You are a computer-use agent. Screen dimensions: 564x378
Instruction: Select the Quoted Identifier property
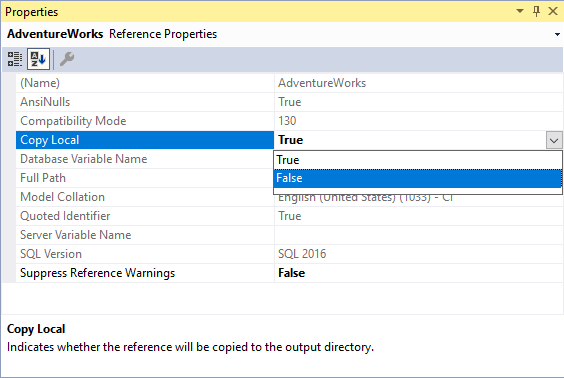click(145, 216)
